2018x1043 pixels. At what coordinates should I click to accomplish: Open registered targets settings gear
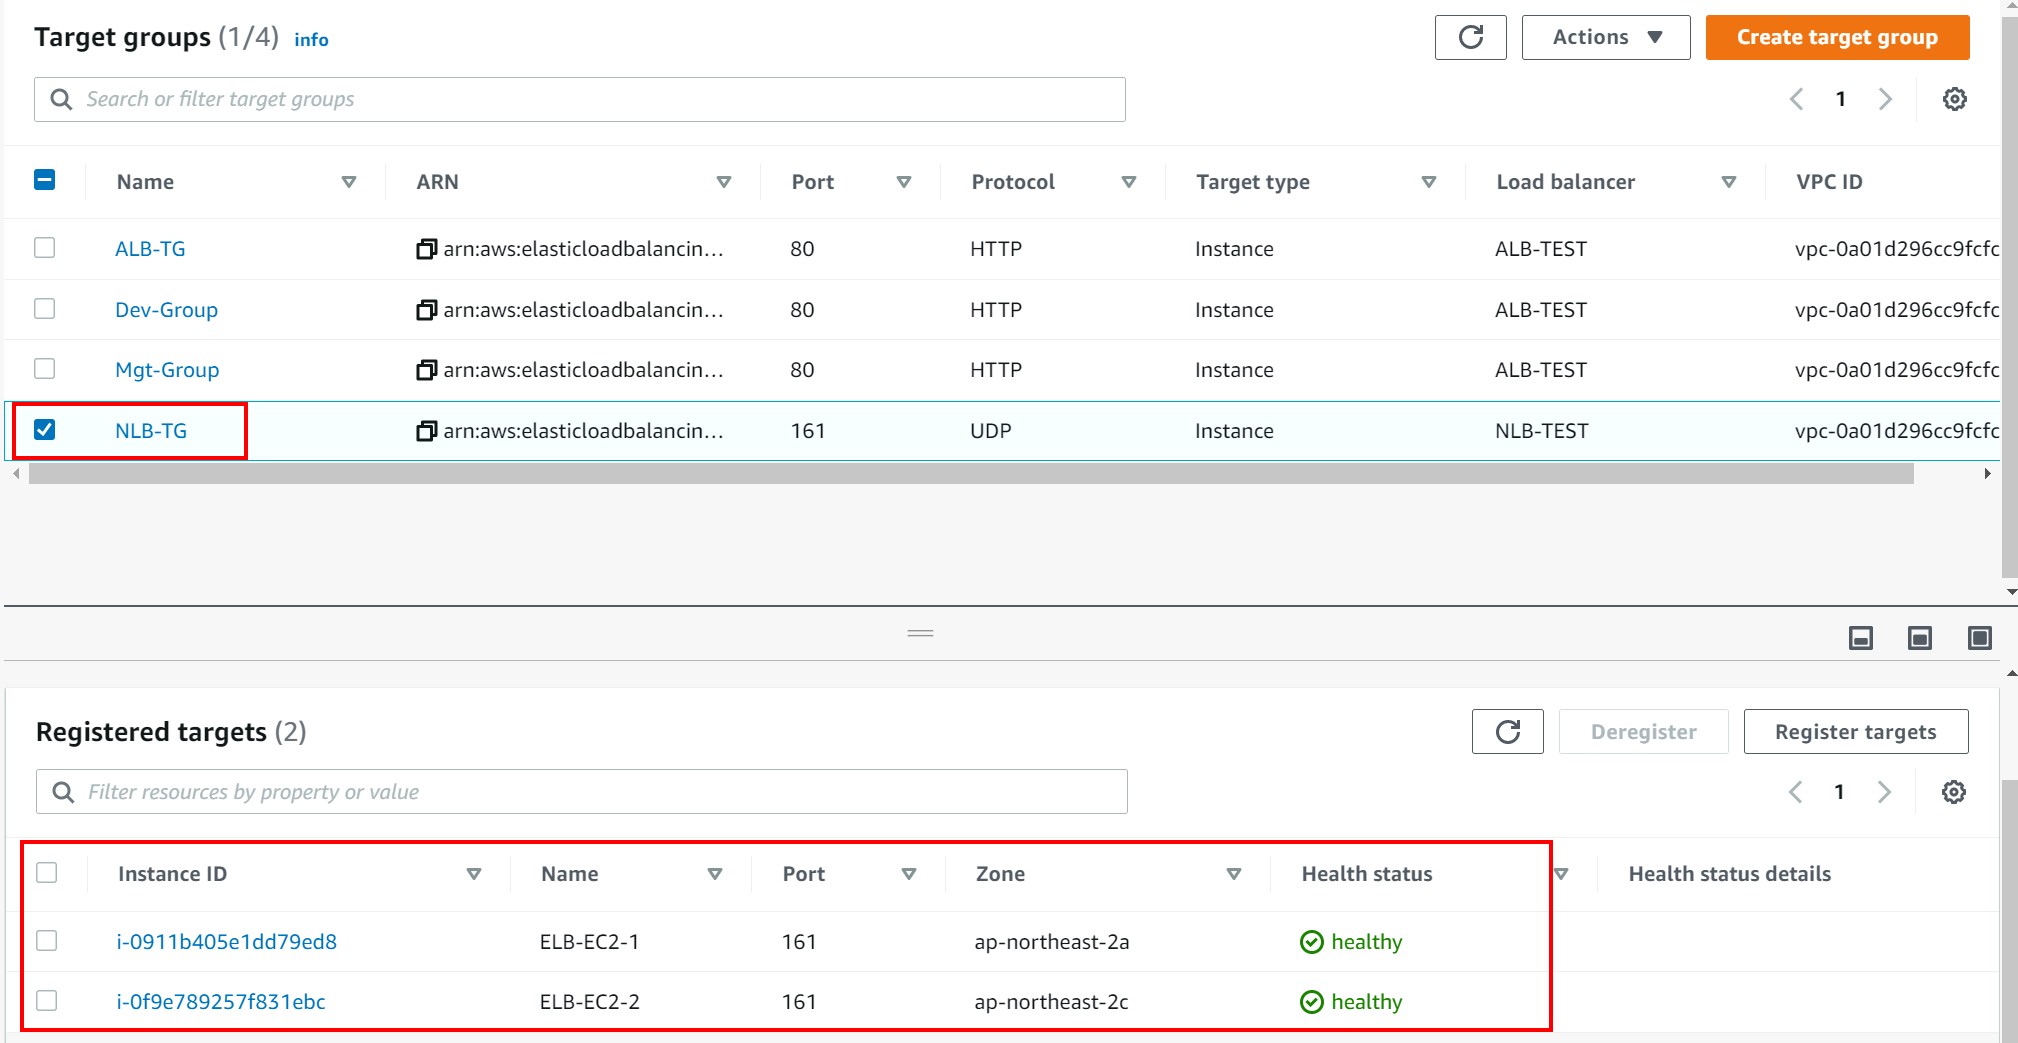tap(1953, 792)
